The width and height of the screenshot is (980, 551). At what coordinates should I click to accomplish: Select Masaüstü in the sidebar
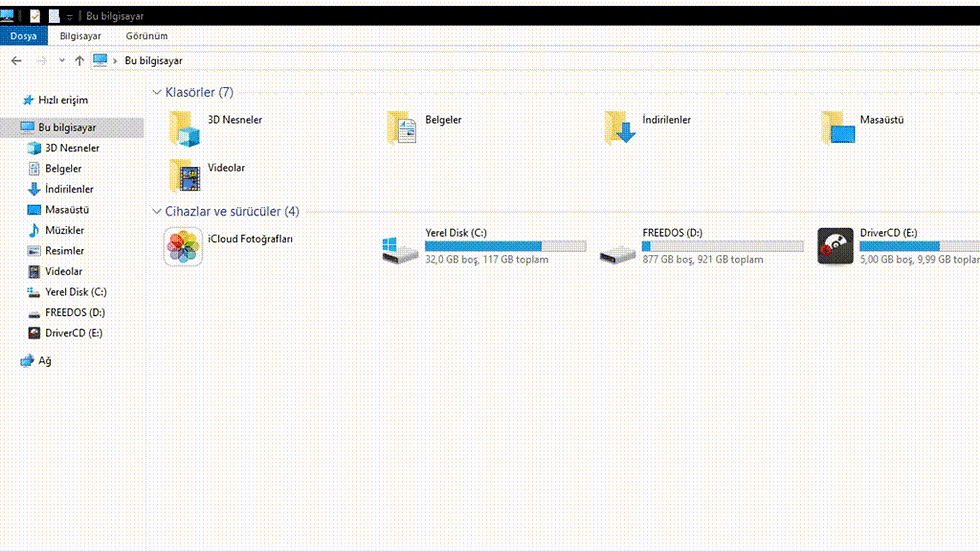coord(58,210)
